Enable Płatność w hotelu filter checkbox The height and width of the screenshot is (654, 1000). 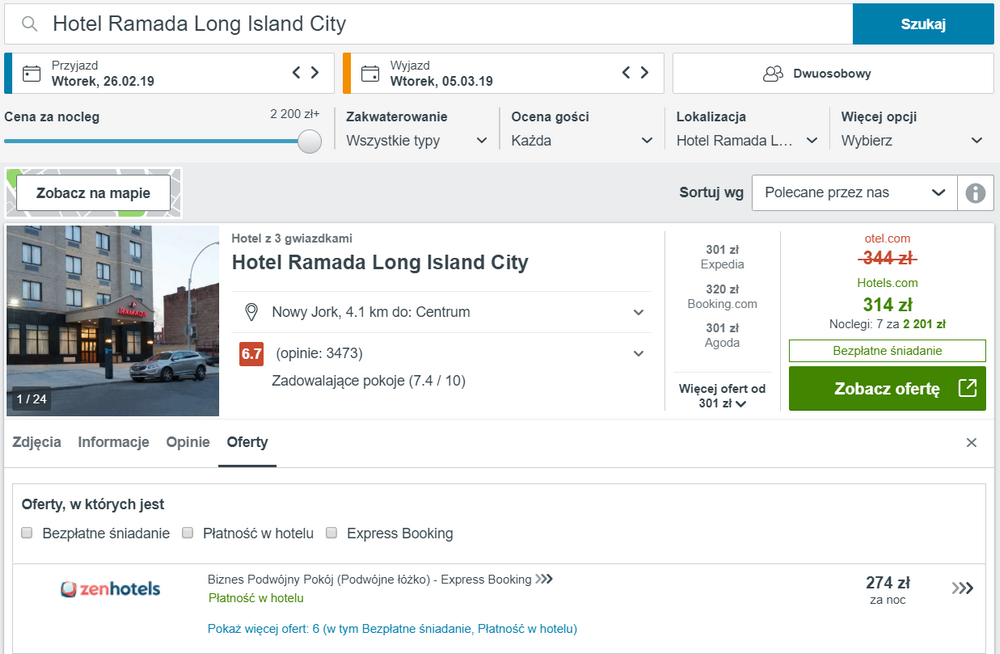click(x=188, y=533)
